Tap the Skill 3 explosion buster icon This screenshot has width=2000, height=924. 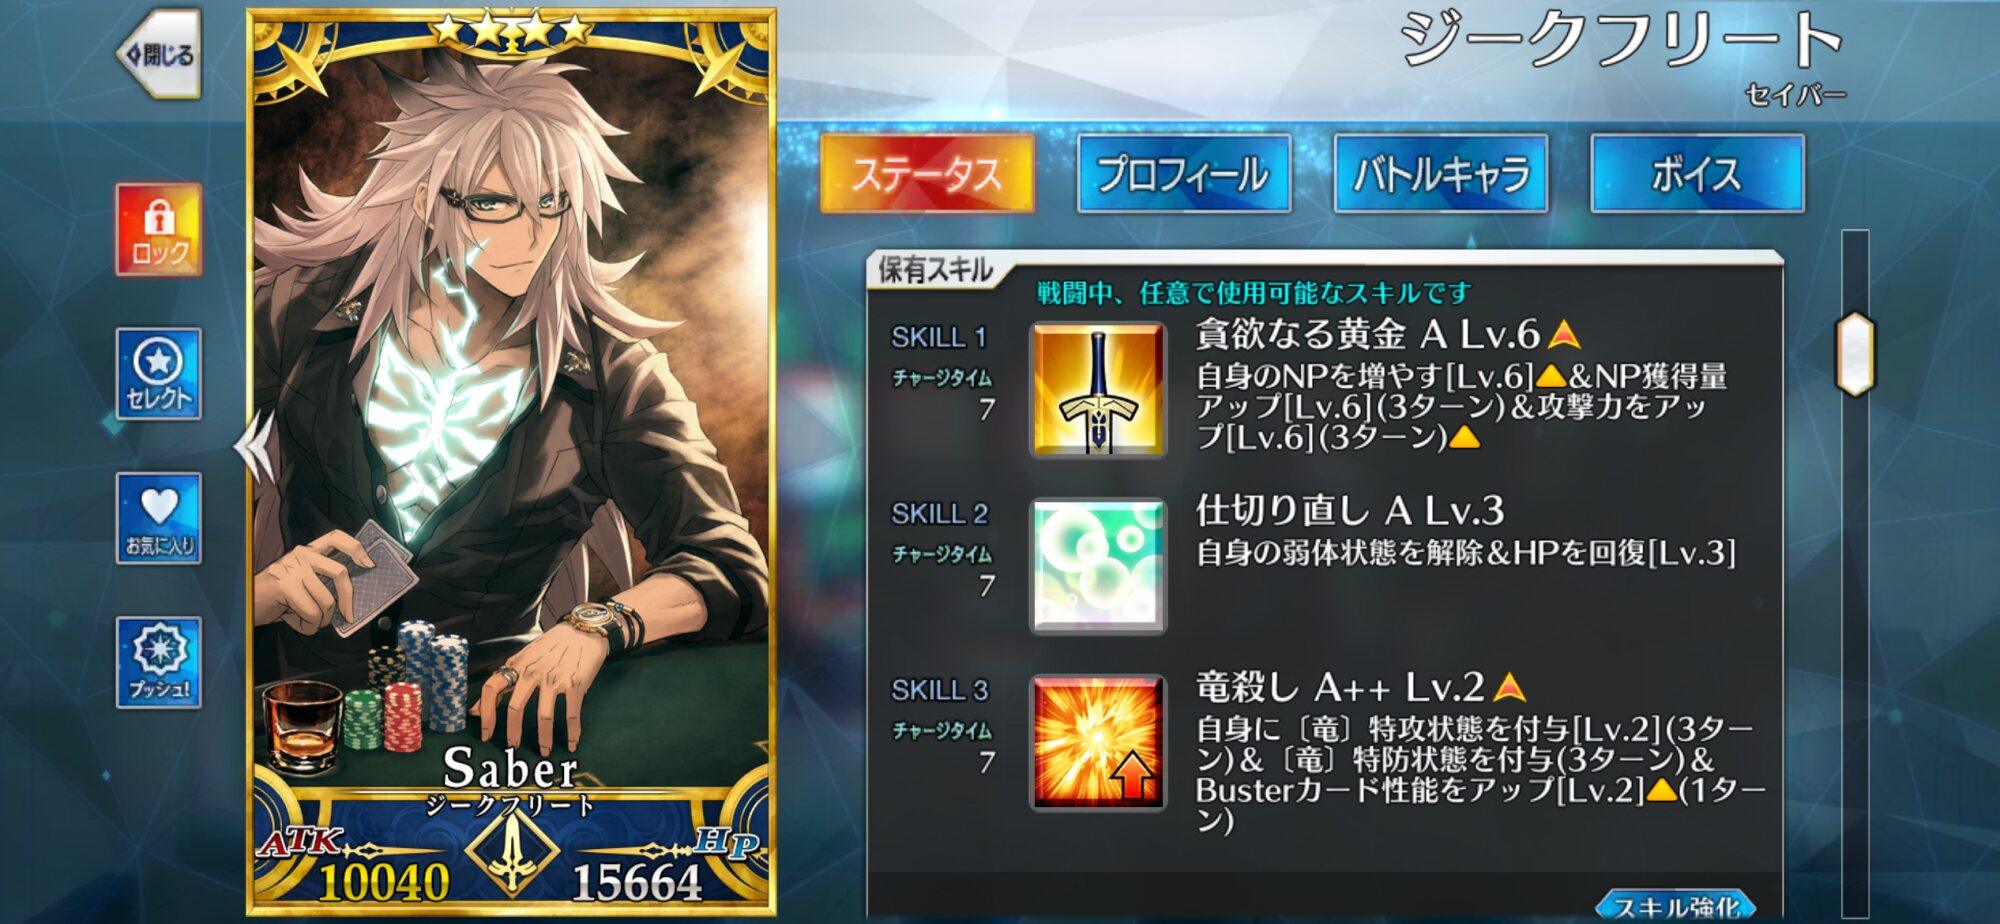(1098, 742)
